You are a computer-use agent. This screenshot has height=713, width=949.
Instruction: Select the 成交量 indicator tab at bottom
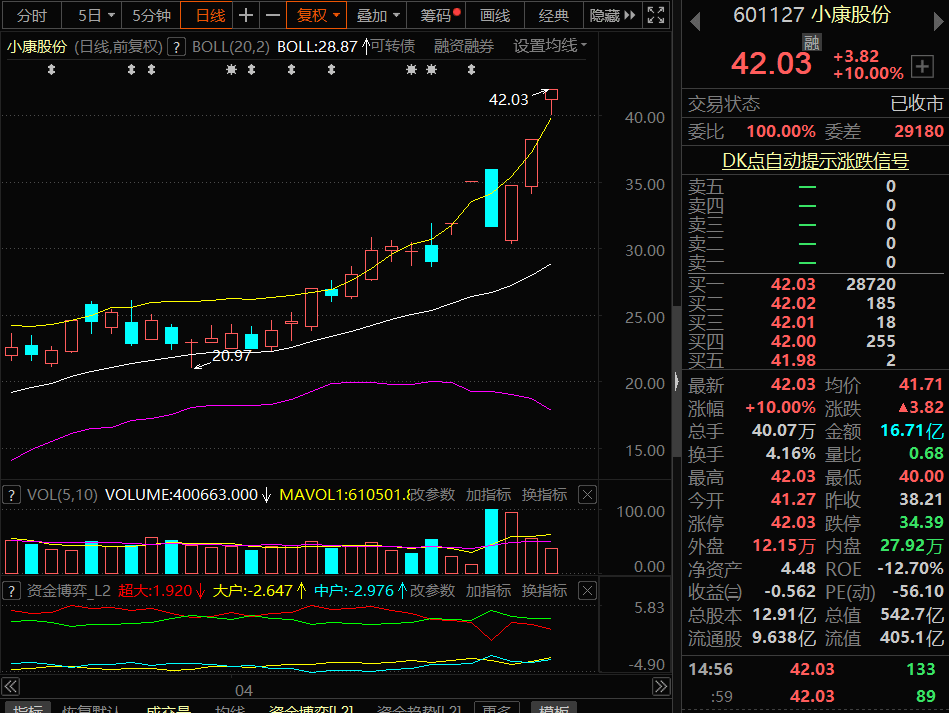coord(168,708)
